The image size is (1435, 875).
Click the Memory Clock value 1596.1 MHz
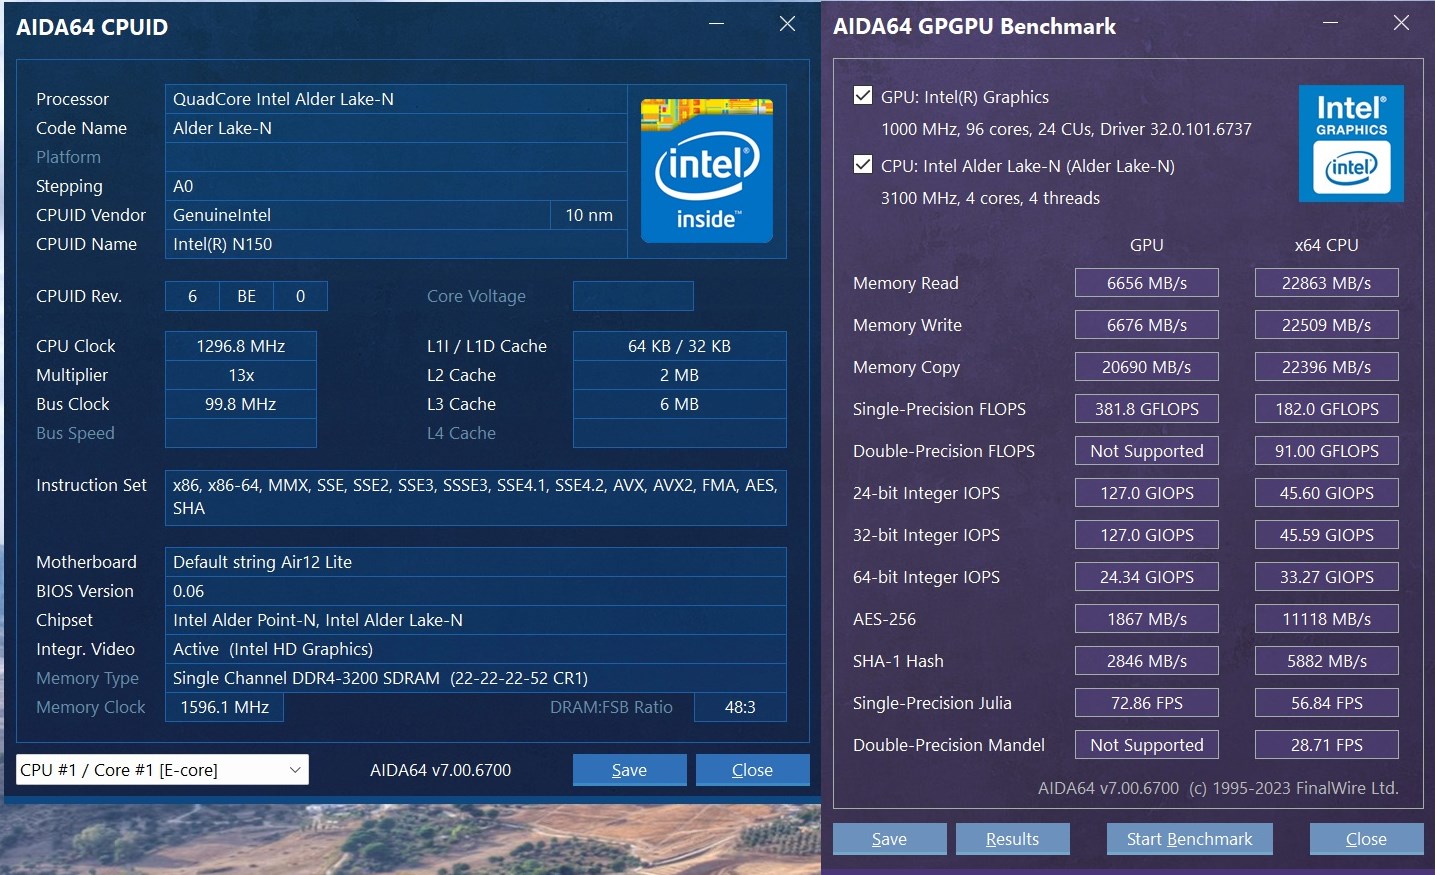pos(225,707)
